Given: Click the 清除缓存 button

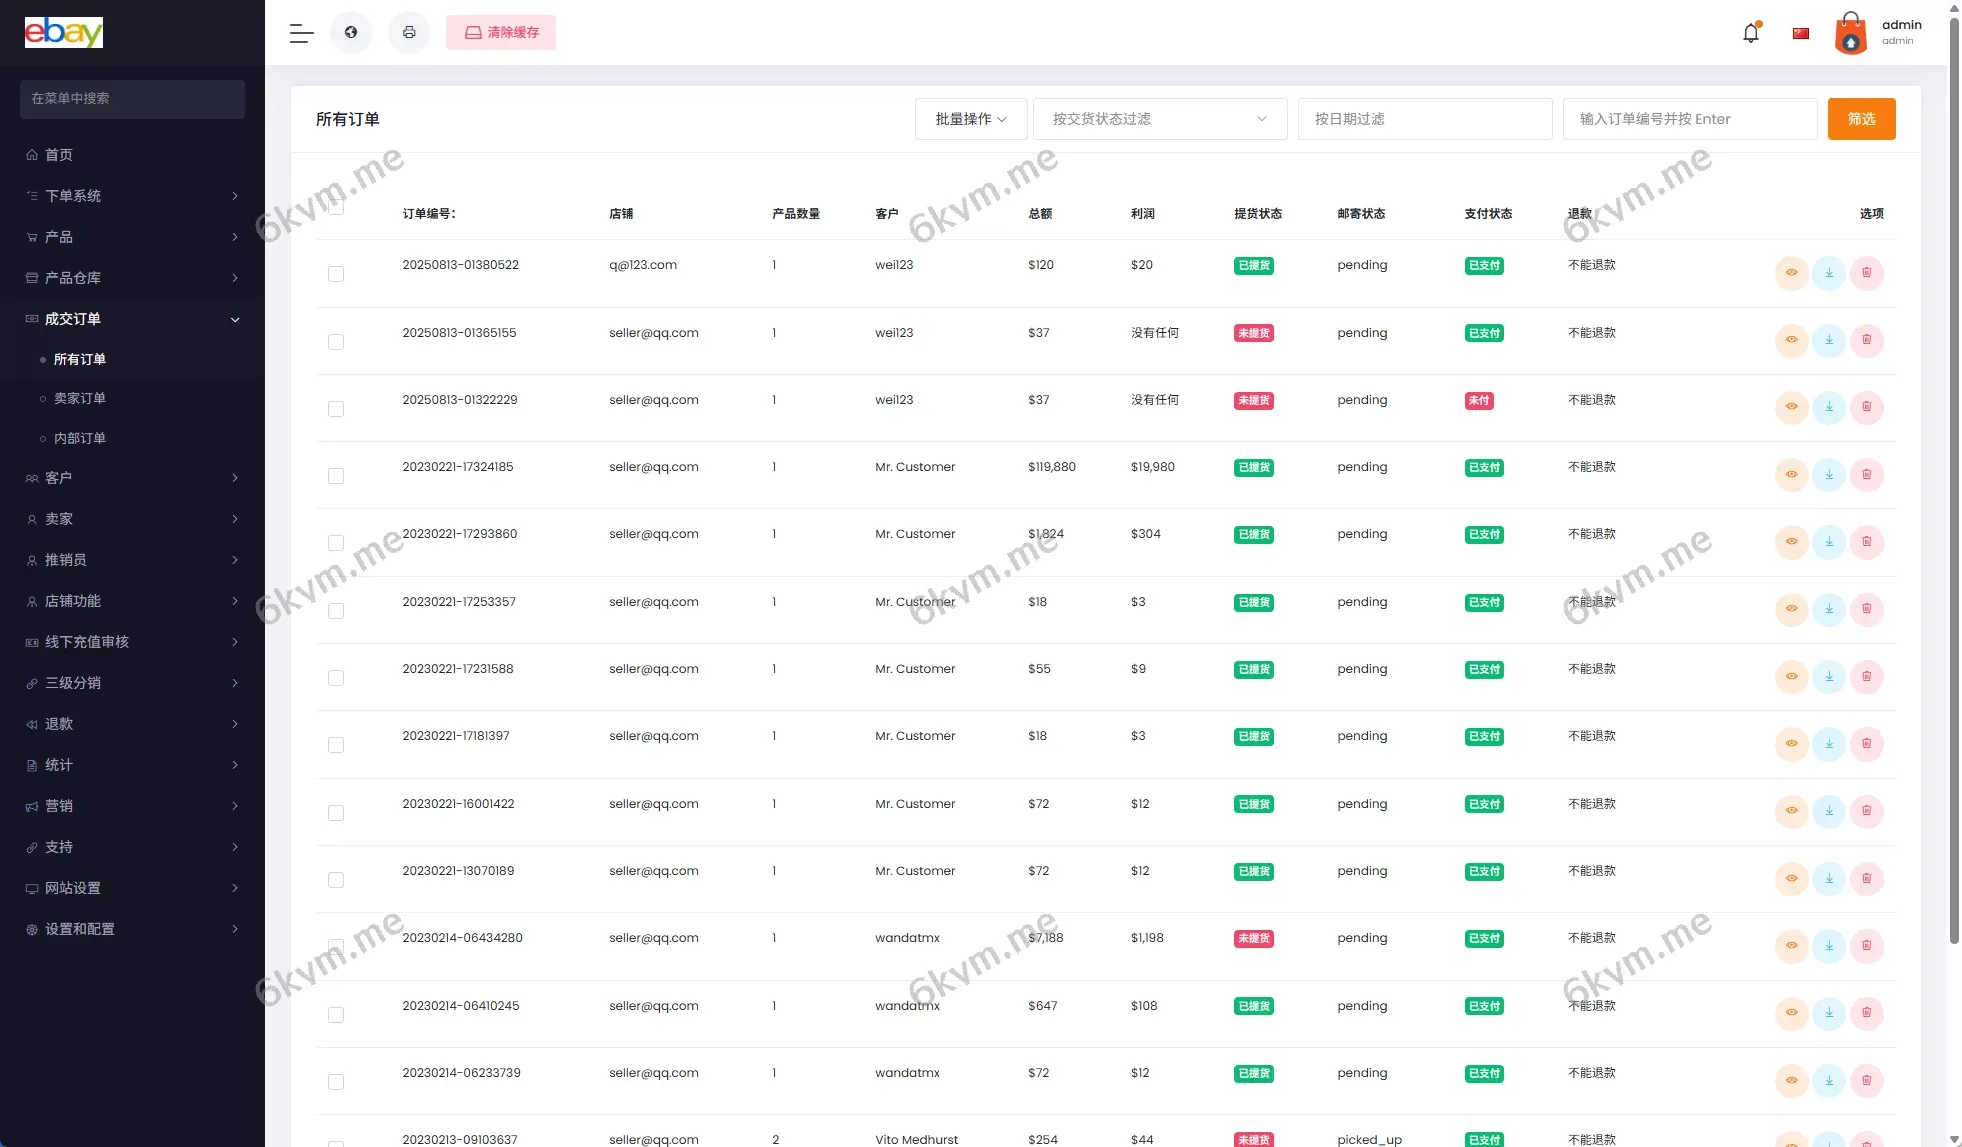Looking at the screenshot, I should (x=500, y=32).
